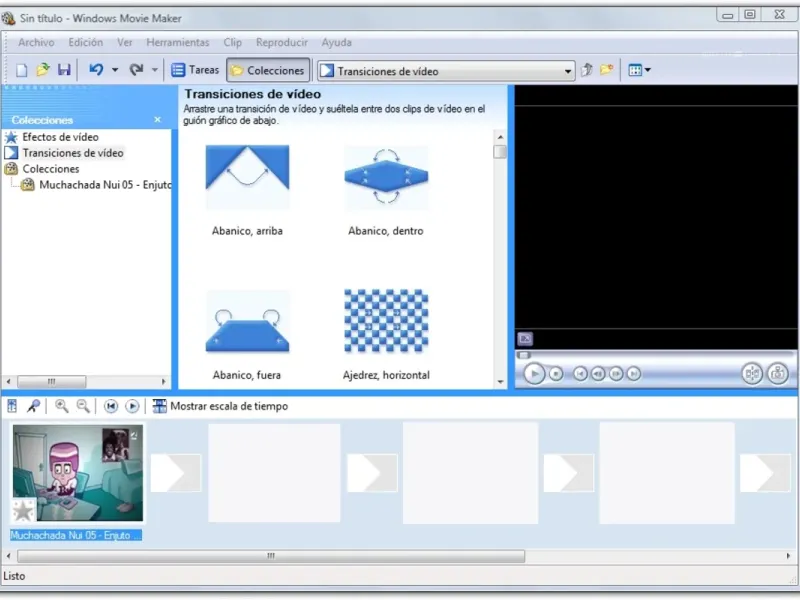Open the Clip menu
Viewport: 800px width, 600px height.
pos(232,42)
